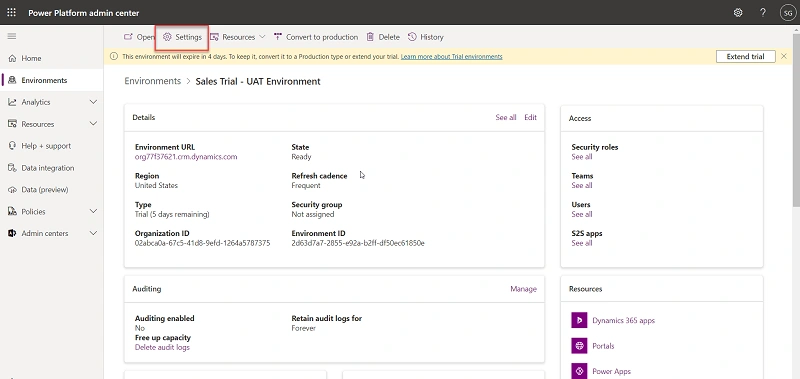Screen dimensions: 800x379
Task: Open the Portals link
Action: point(603,346)
